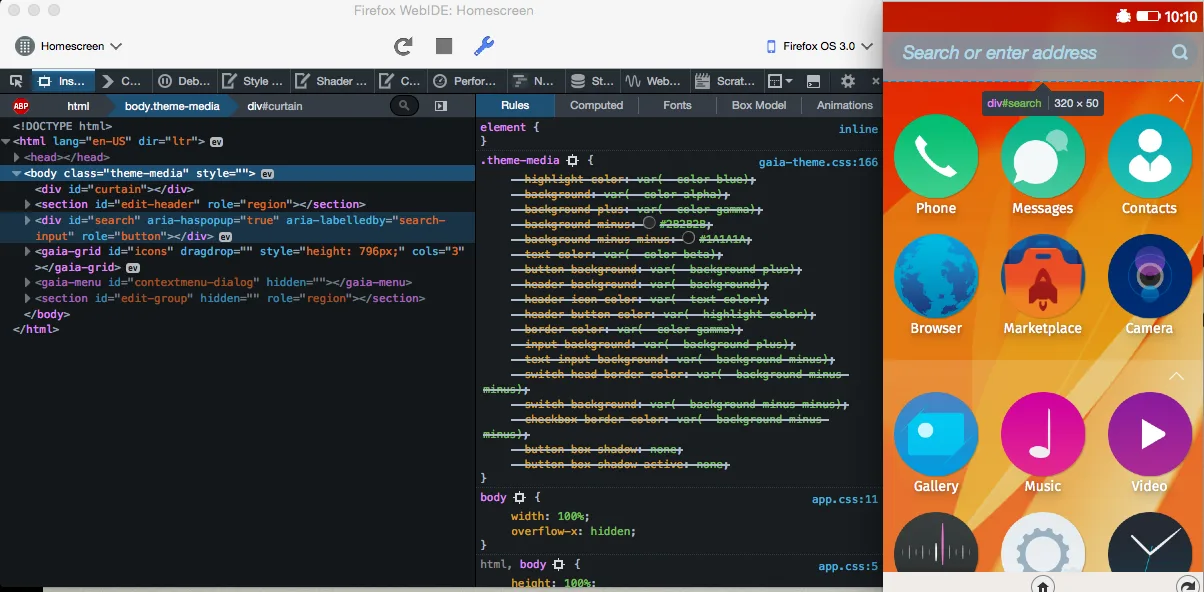The height and width of the screenshot is (592, 1204).
Task: Open the app.css:5 source link
Action: coord(848,566)
